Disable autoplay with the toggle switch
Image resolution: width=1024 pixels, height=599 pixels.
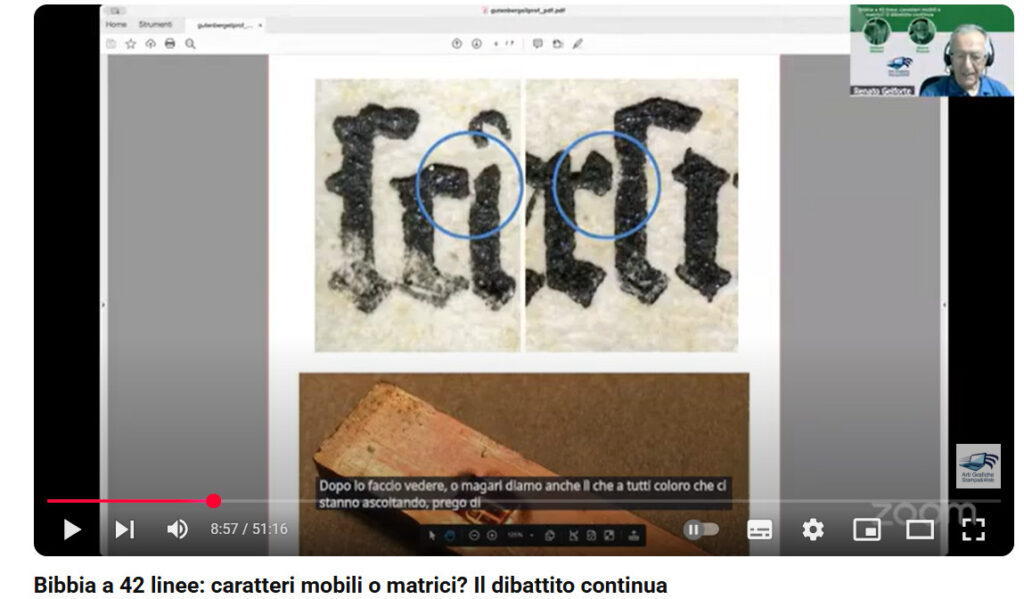point(703,530)
